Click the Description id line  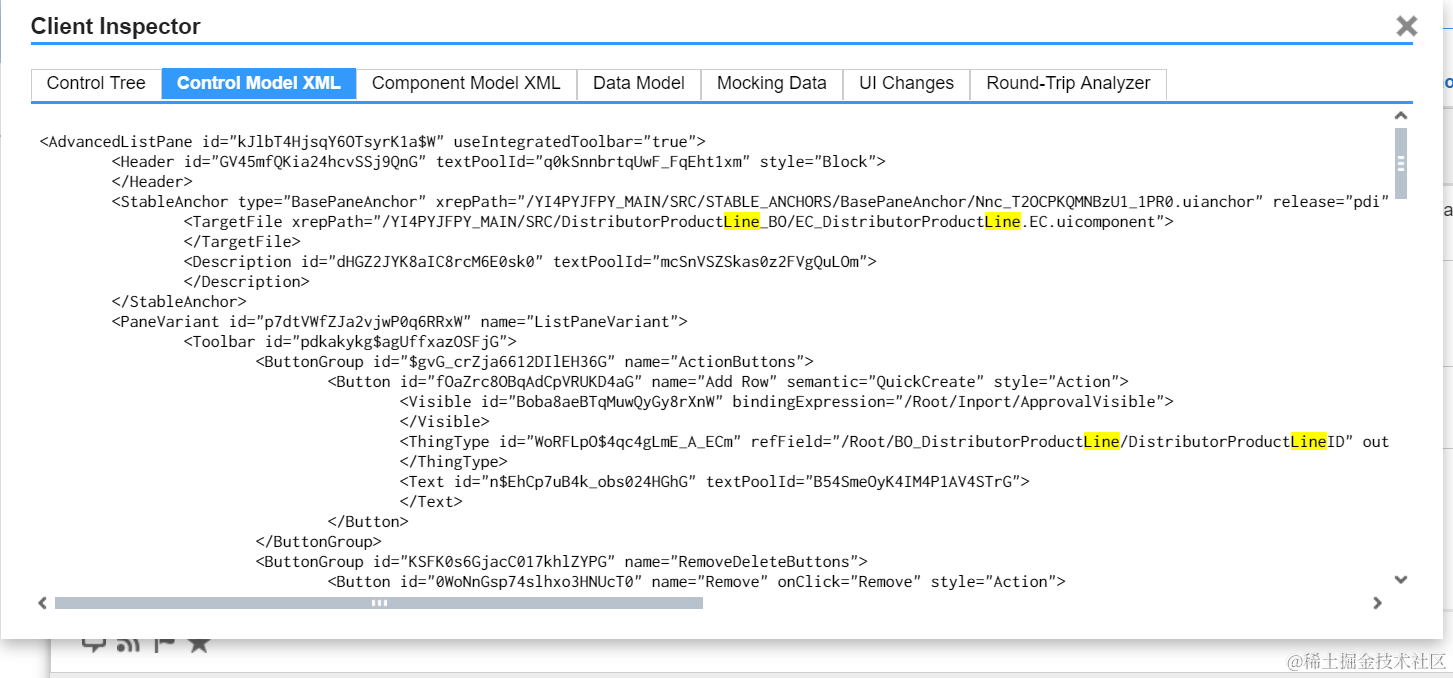(530, 262)
